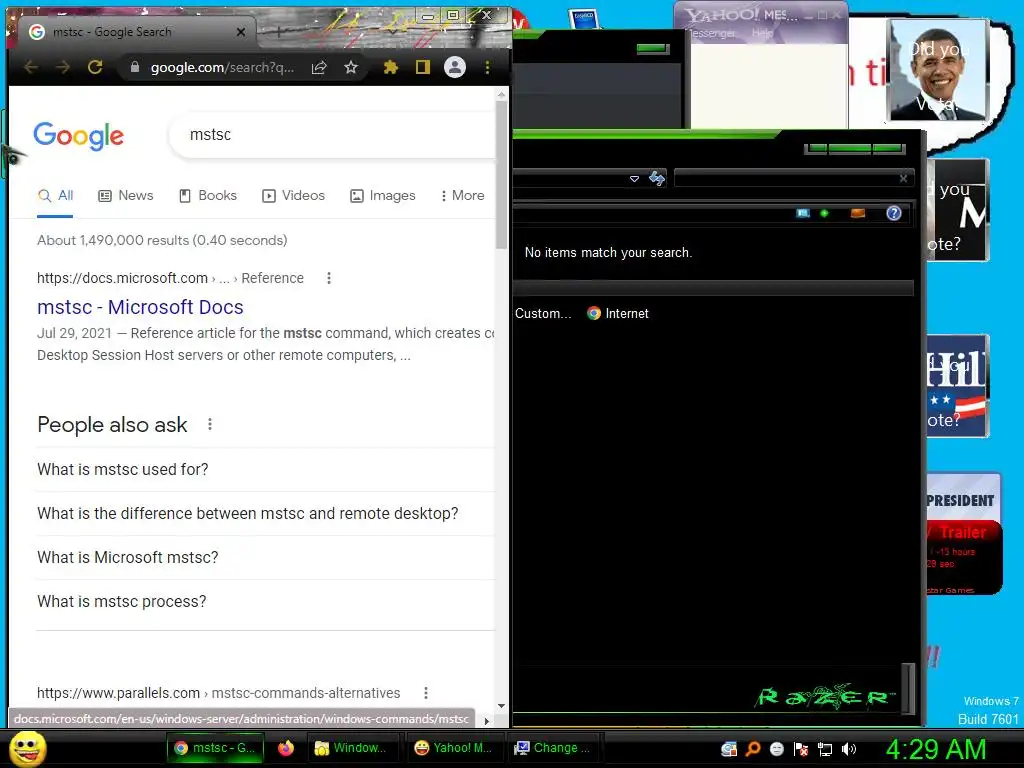This screenshot has height=768, width=1024.
Task: Expand 'What is mstsc process?'
Action: click(266, 601)
